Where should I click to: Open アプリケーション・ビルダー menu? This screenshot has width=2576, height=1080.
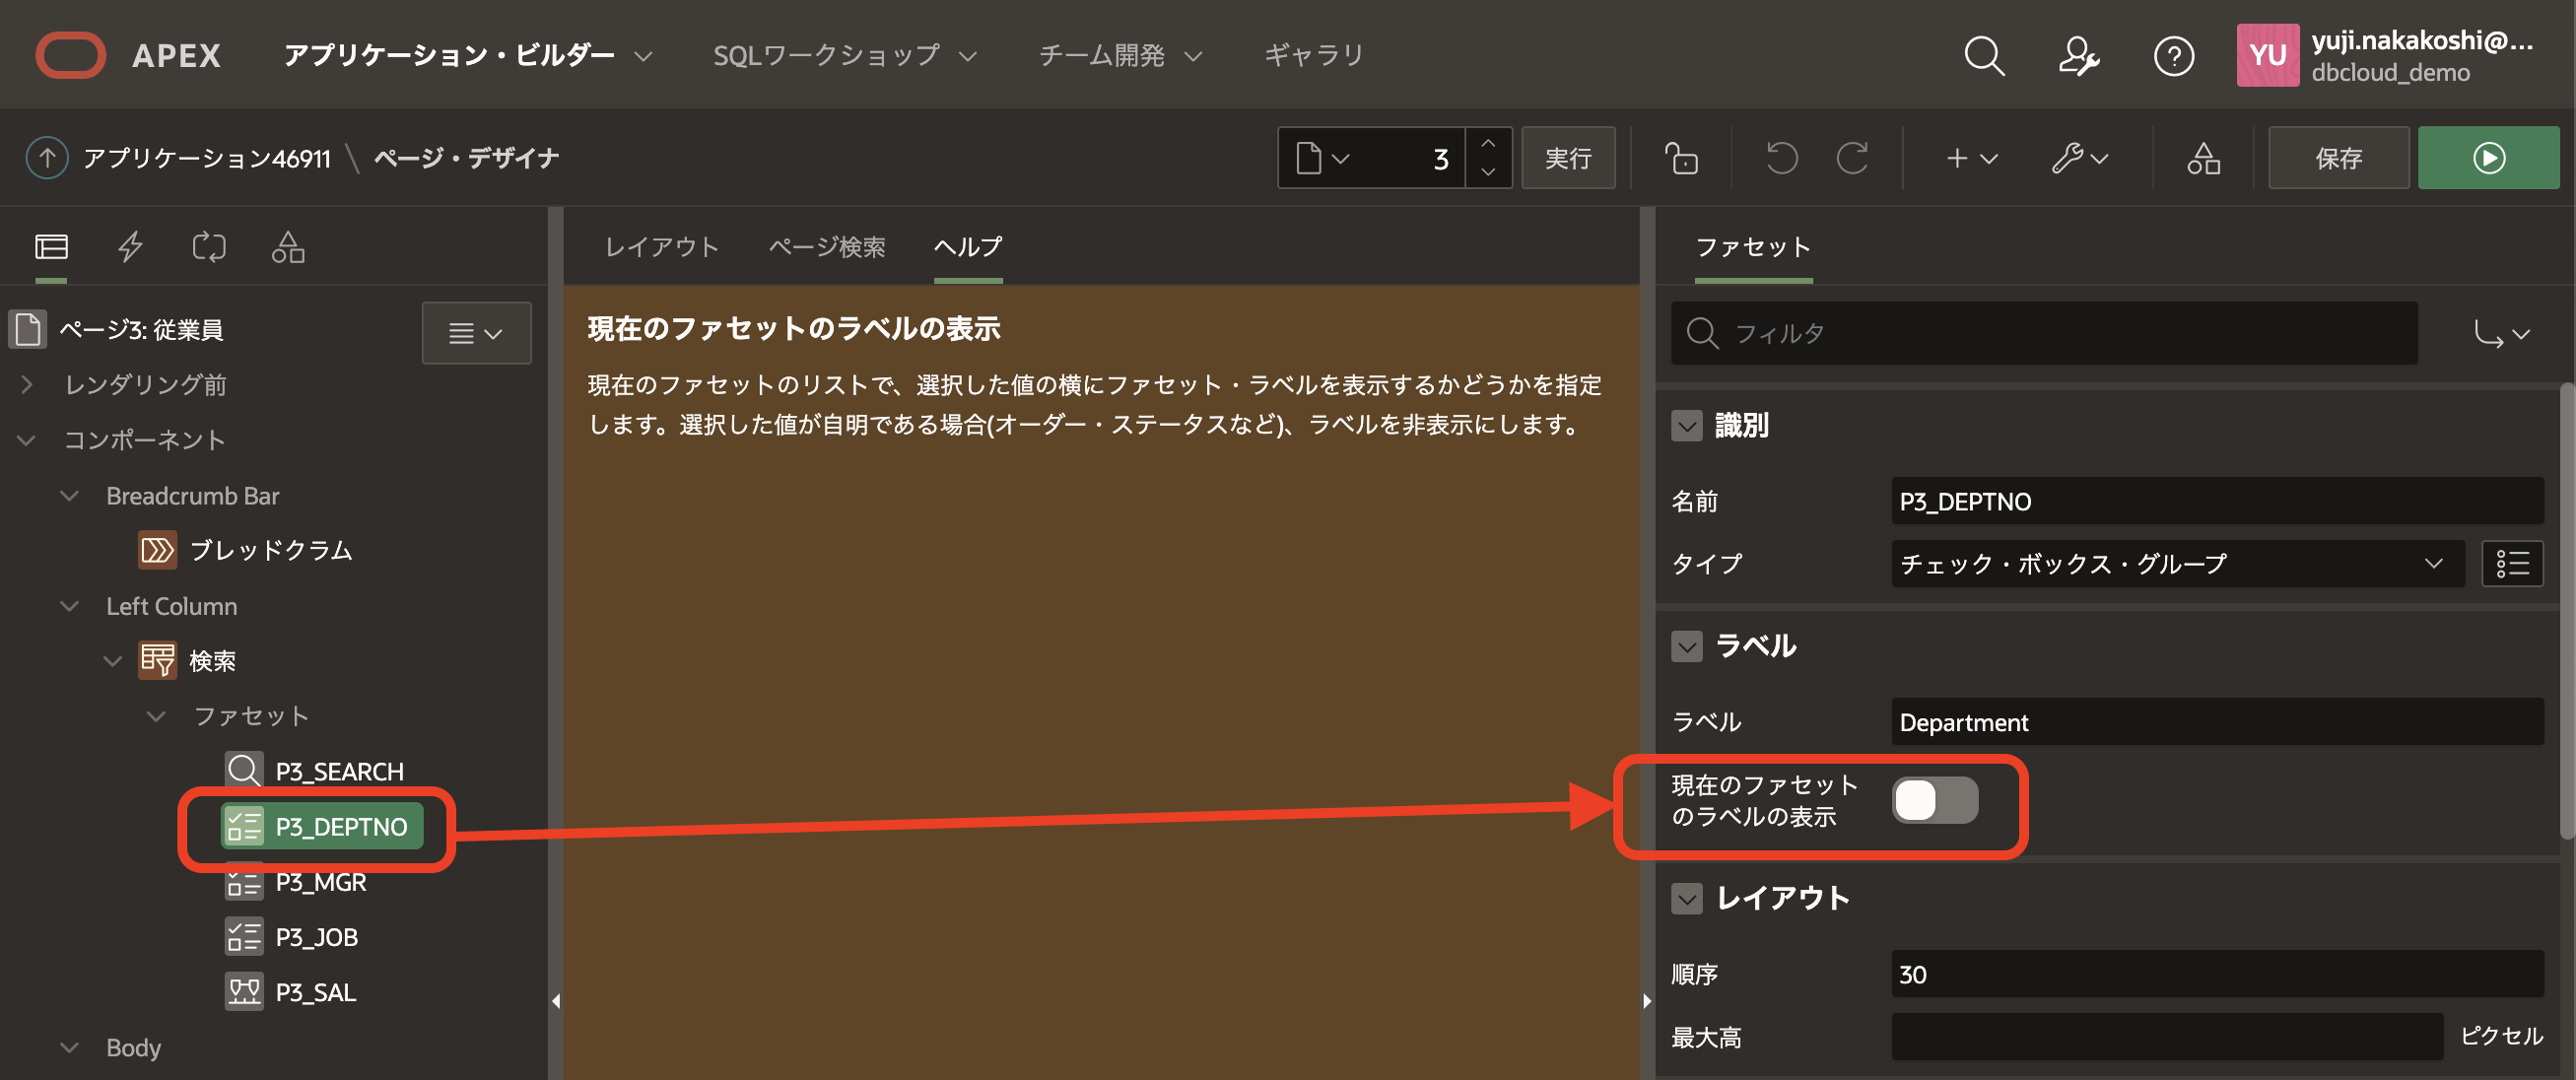(468, 55)
